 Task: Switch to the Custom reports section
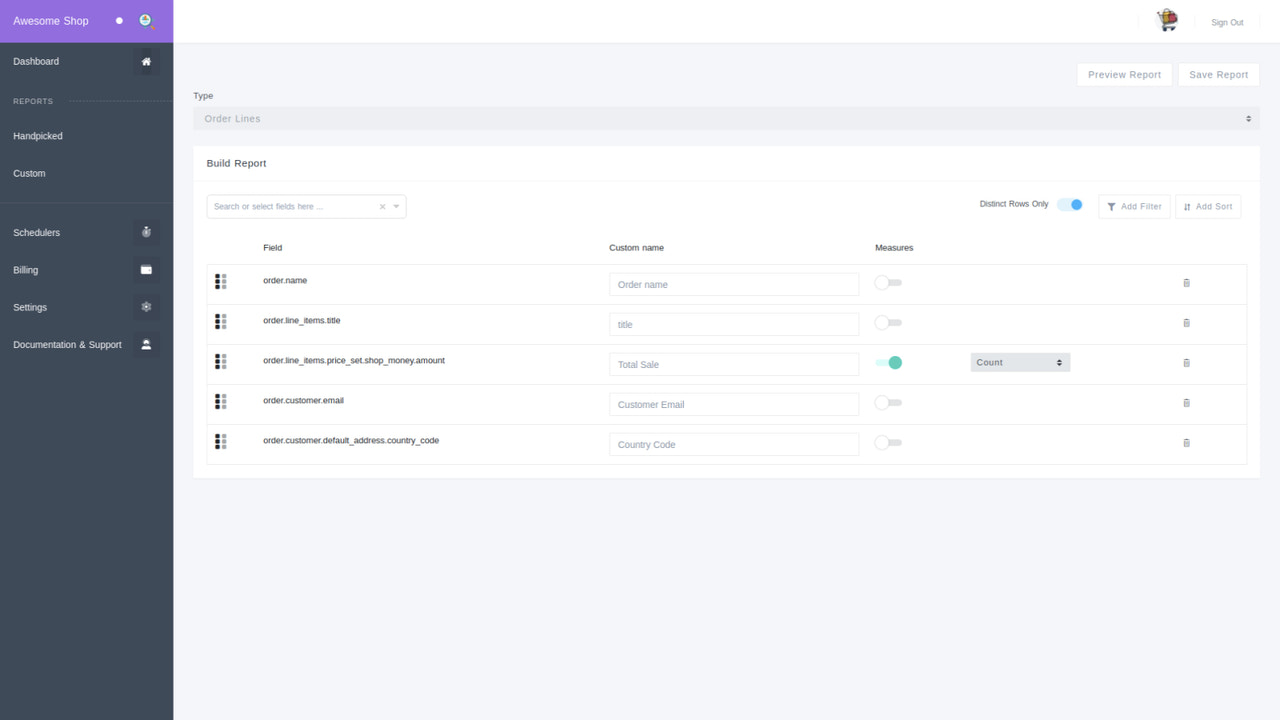[x=29, y=173]
